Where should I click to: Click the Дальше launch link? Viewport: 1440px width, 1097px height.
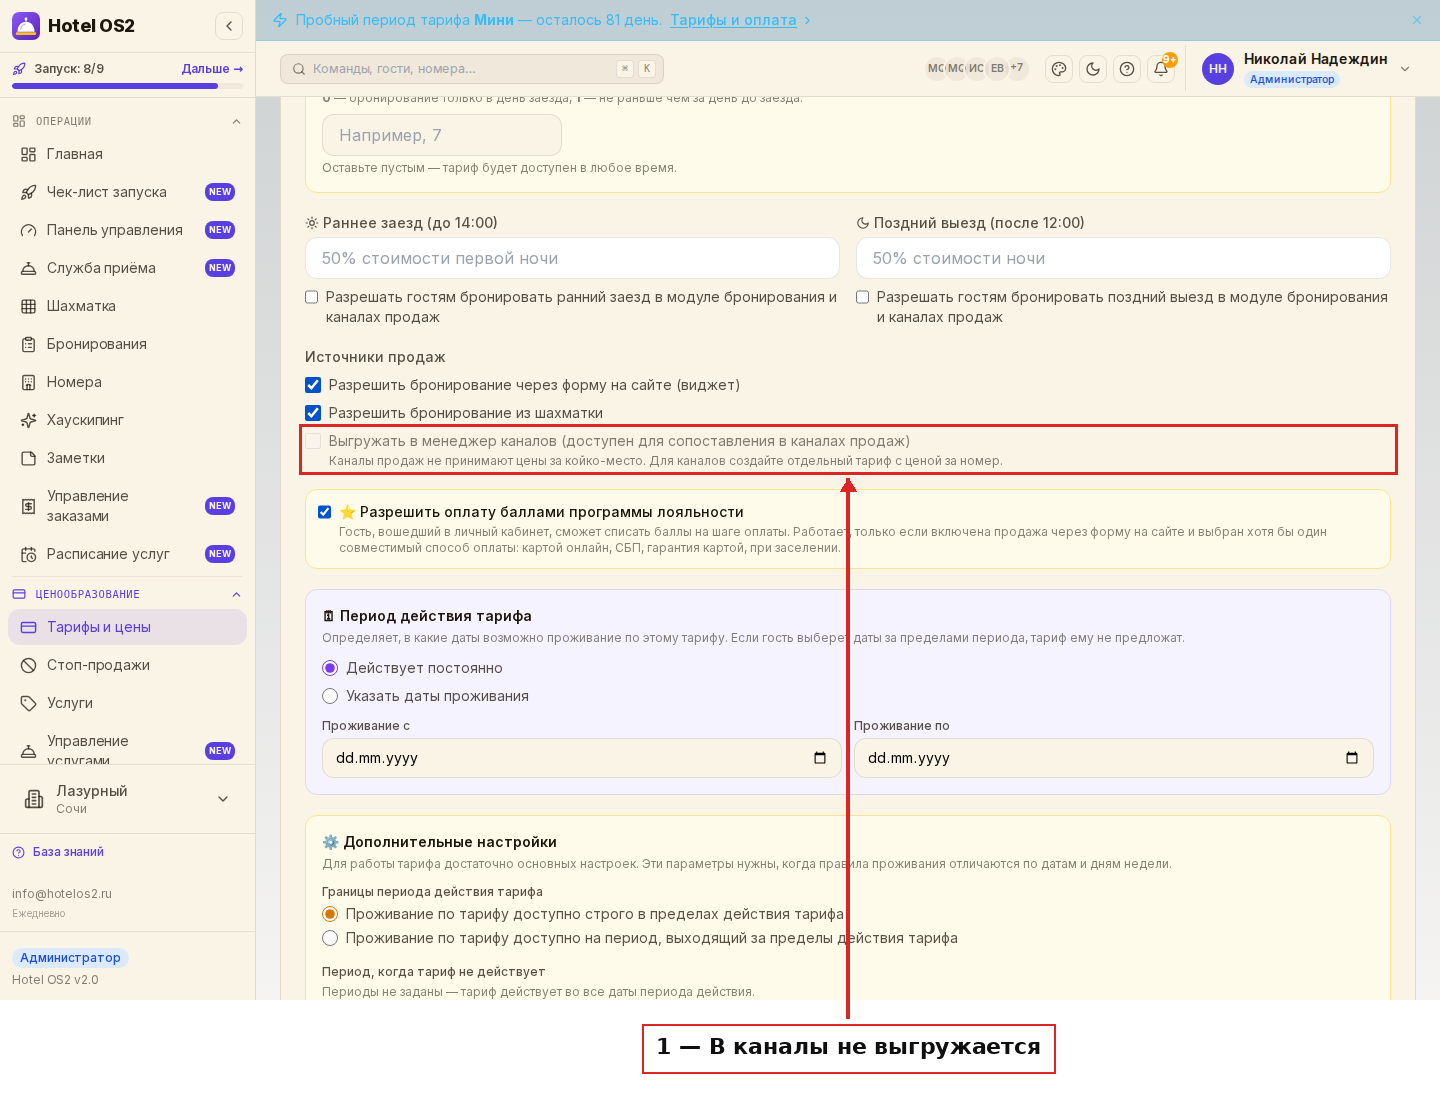[x=212, y=69]
